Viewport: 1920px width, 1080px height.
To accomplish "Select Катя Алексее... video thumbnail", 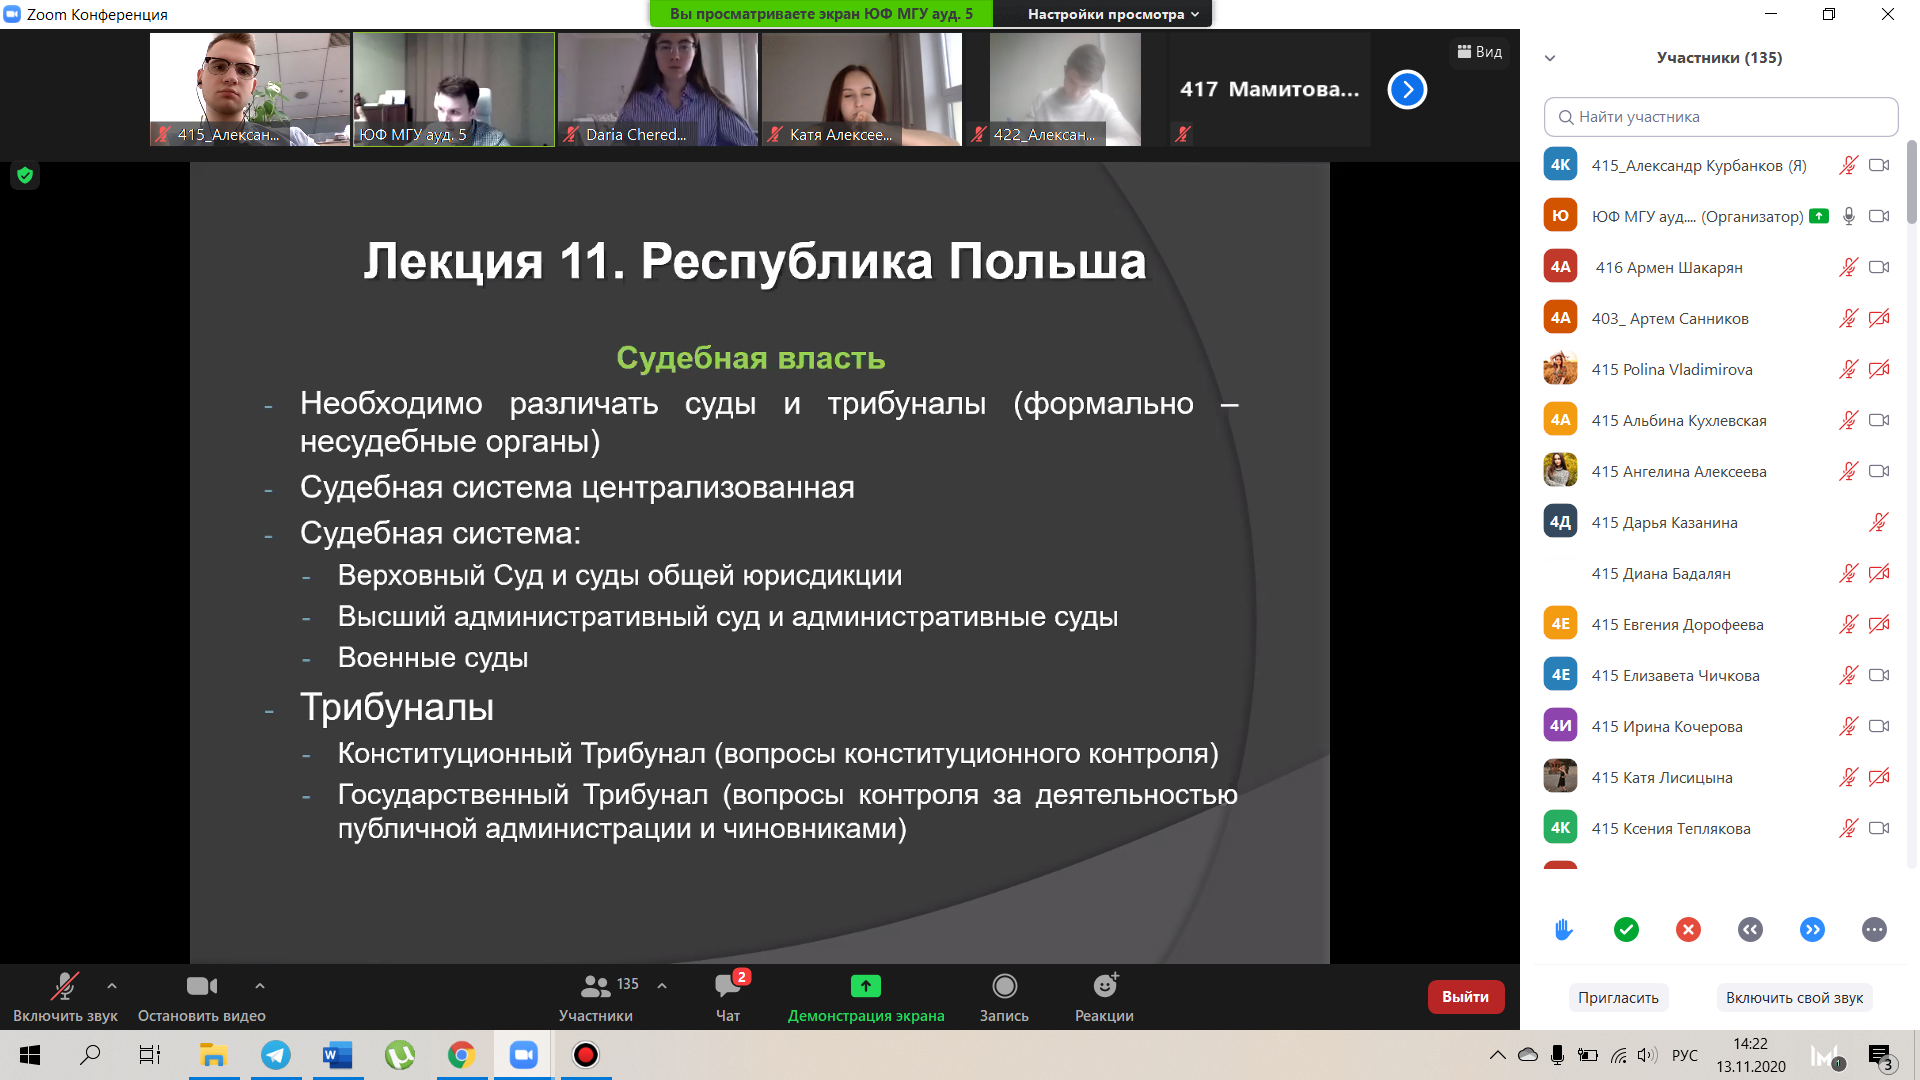I will pos(862,90).
